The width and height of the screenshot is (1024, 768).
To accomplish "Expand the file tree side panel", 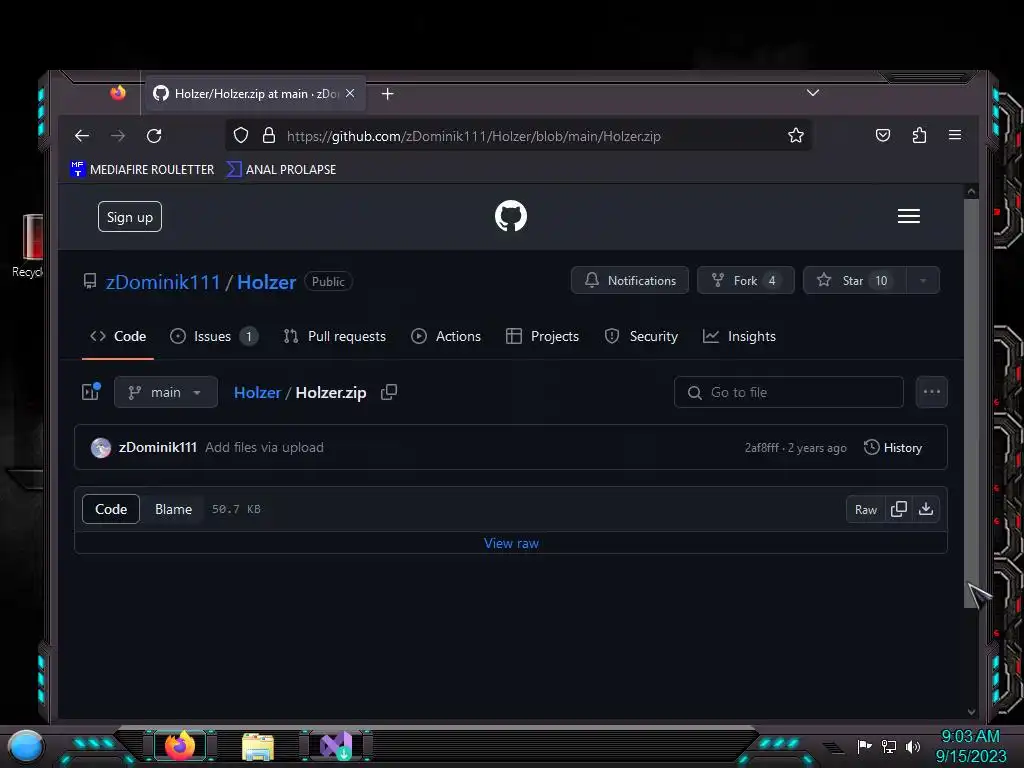I will [91, 392].
